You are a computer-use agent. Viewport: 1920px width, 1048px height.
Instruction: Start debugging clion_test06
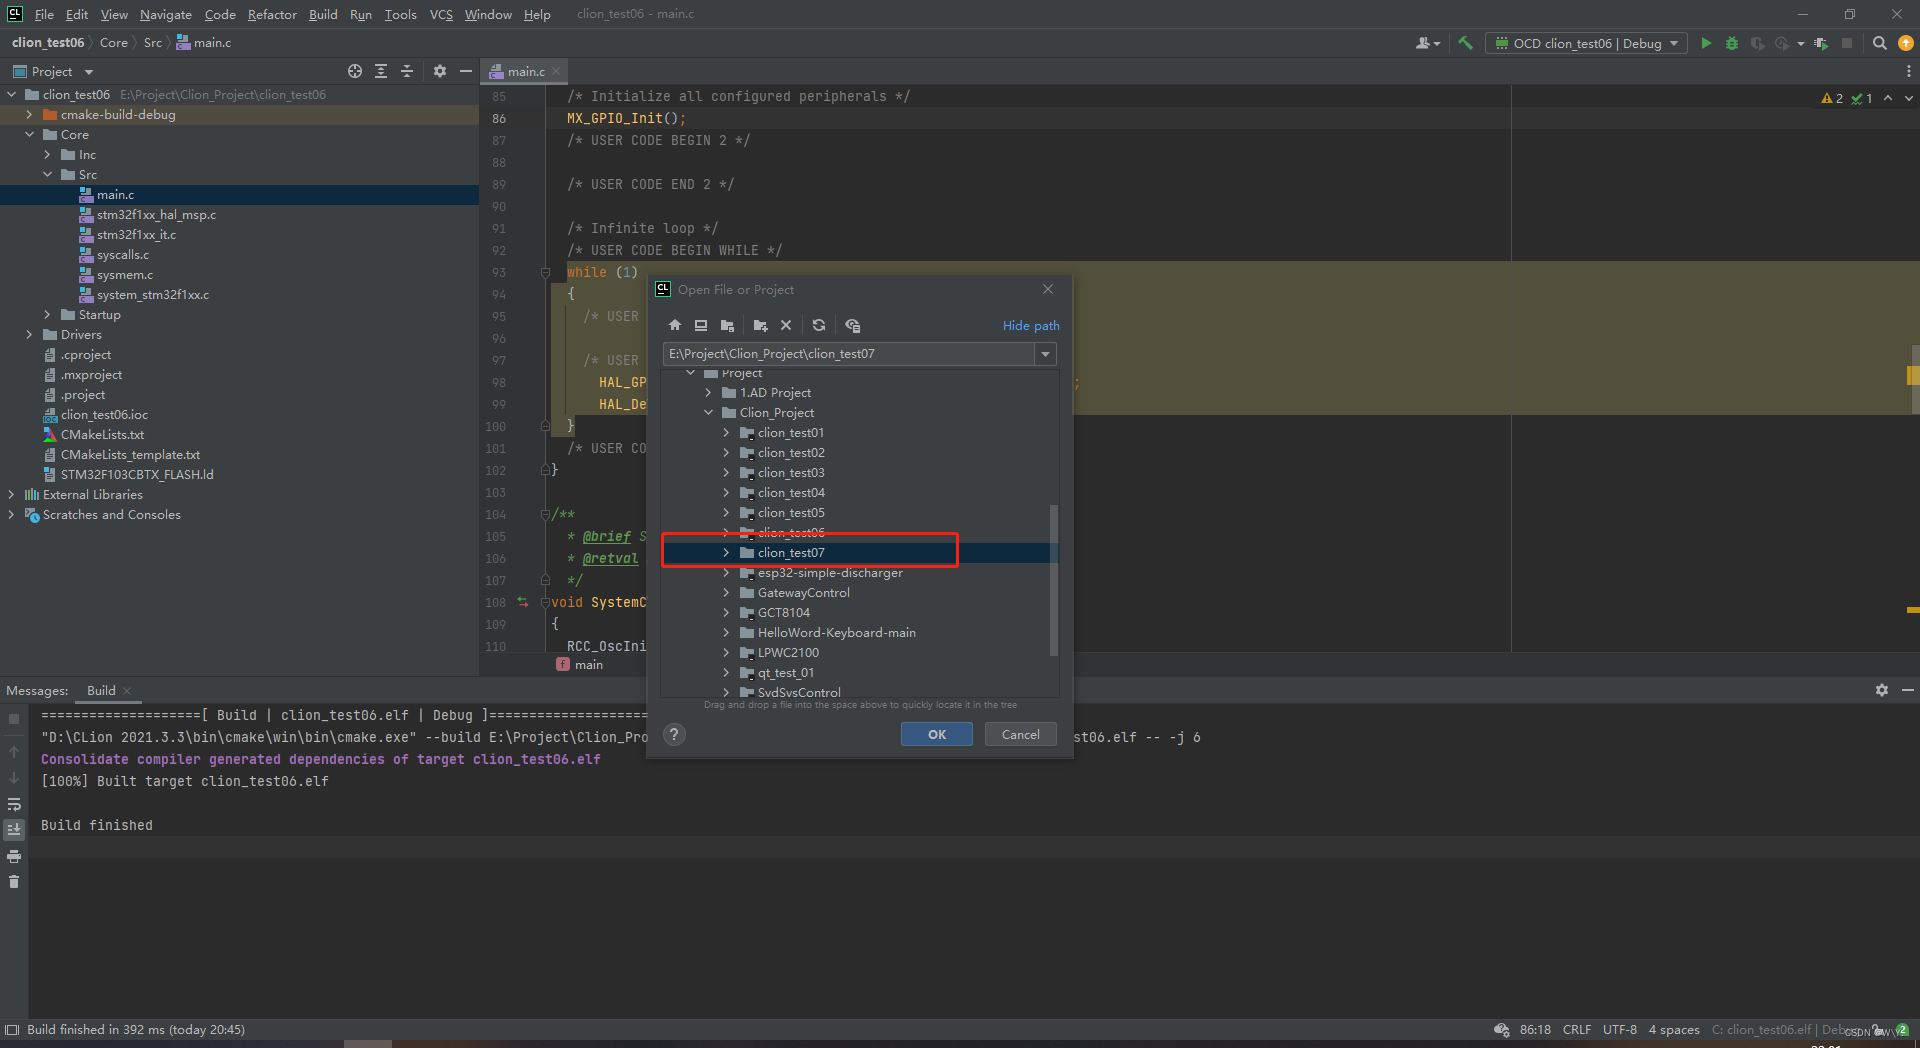1732,43
